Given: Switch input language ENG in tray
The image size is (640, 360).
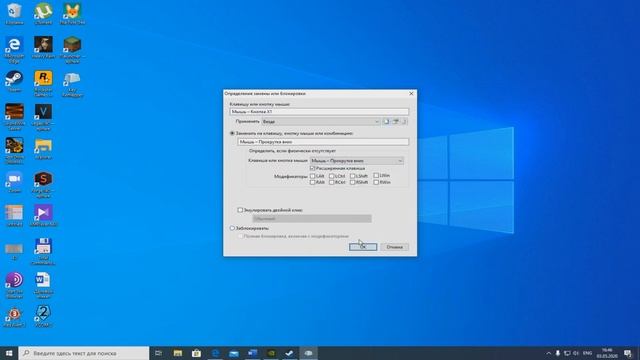Looking at the screenshot, I should tap(587, 353).
